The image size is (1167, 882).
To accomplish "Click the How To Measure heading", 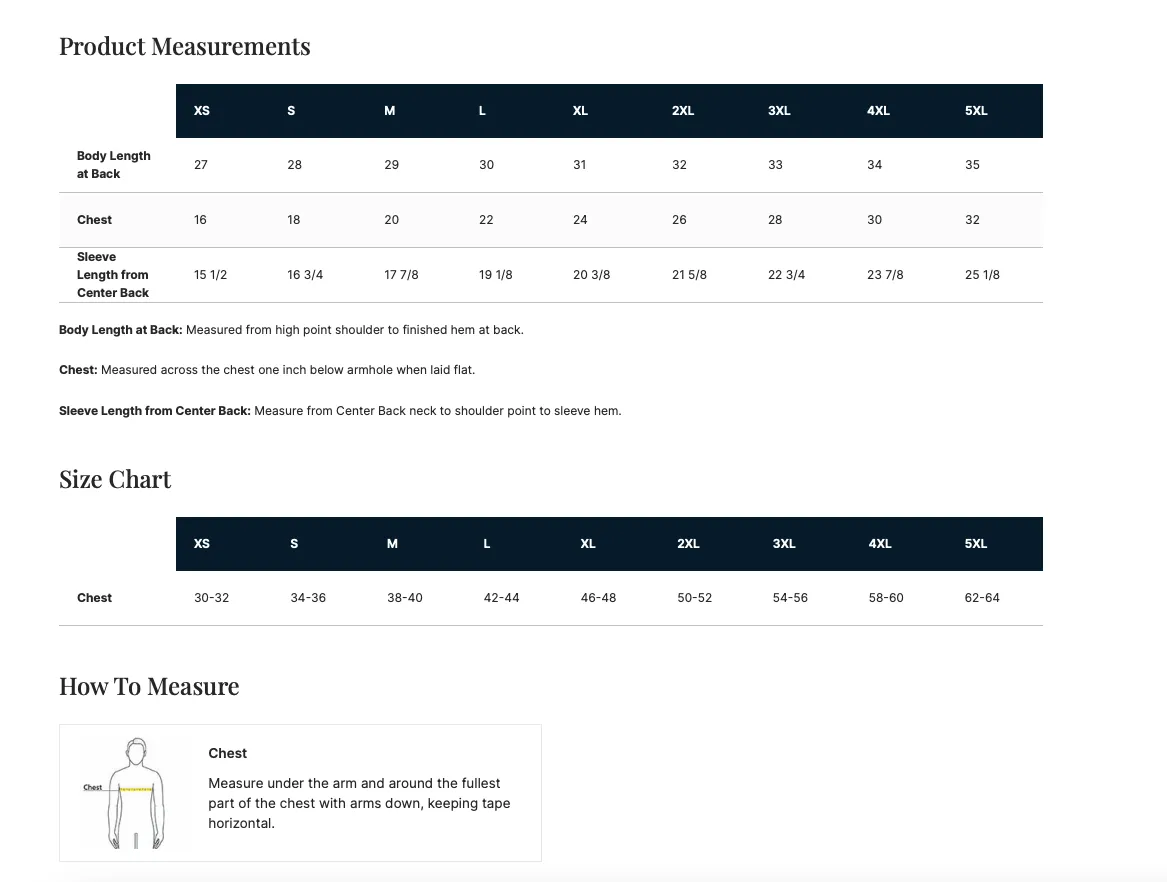I will [x=149, y=687].
